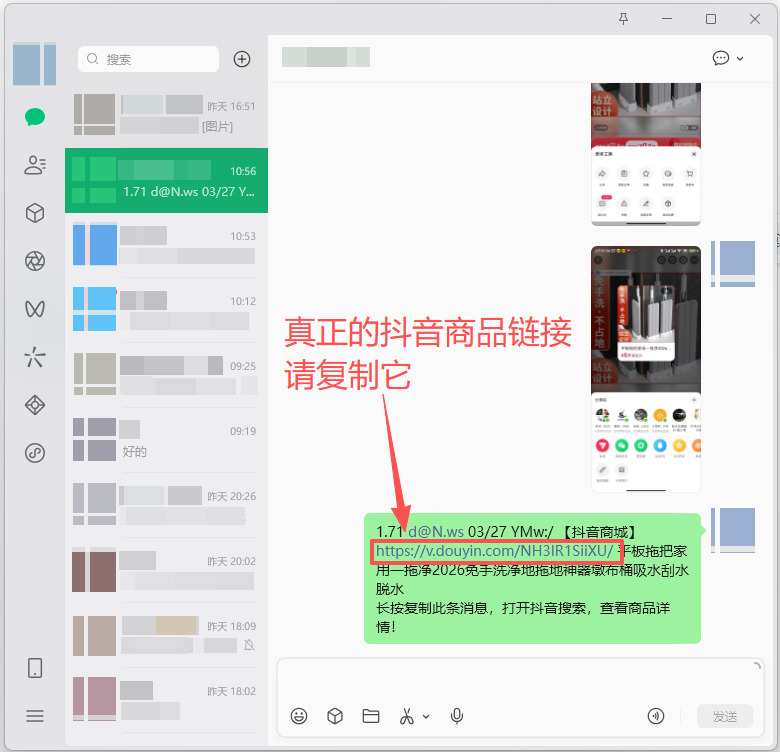Toggle the pin window on top icon
The width and height of the screenshot is (780, 752).
tap(623, 19)
